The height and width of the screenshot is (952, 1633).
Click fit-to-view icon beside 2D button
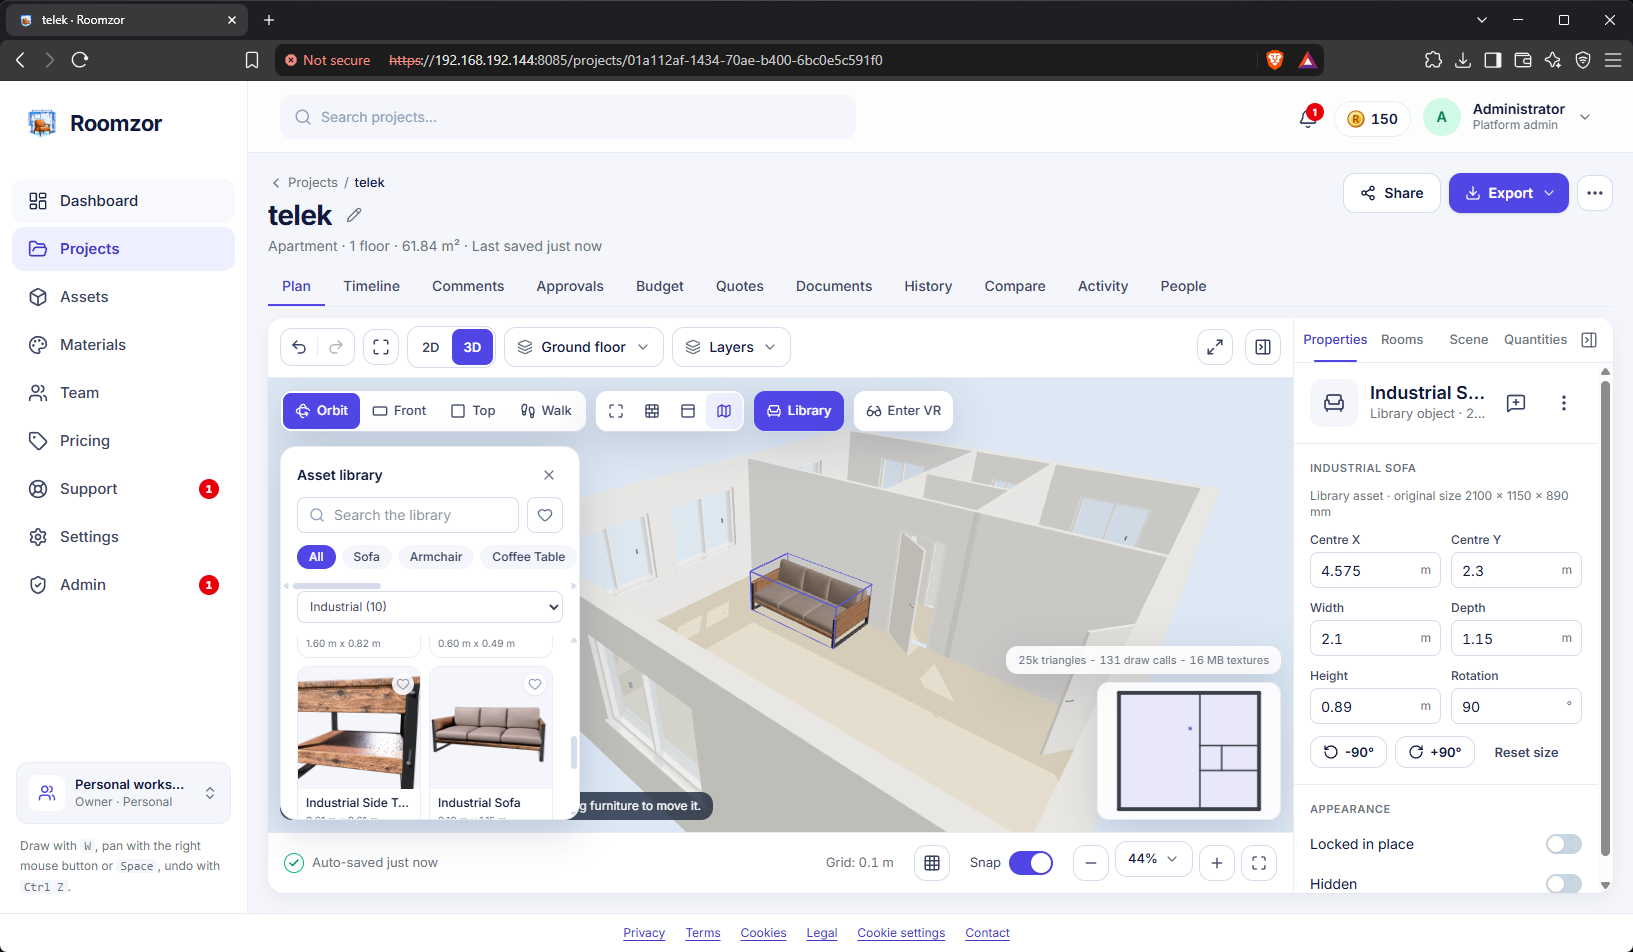pyautogui.click(x=381, y=347)
